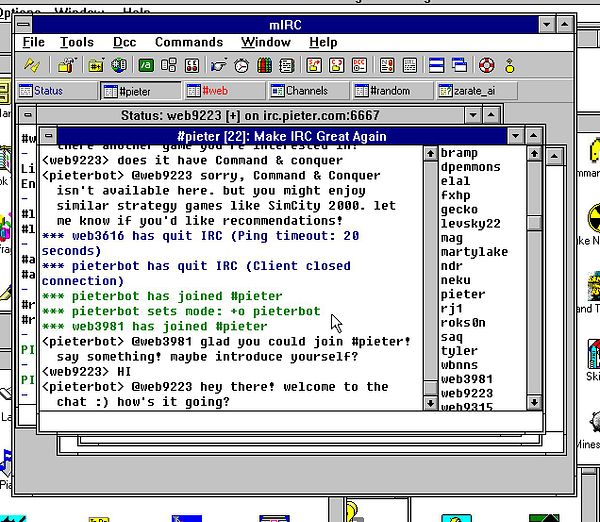Viewport: 600px width, 522px height.
Task: Open the Aliases editor (/a icon)
Action: [x=146, y=65]
